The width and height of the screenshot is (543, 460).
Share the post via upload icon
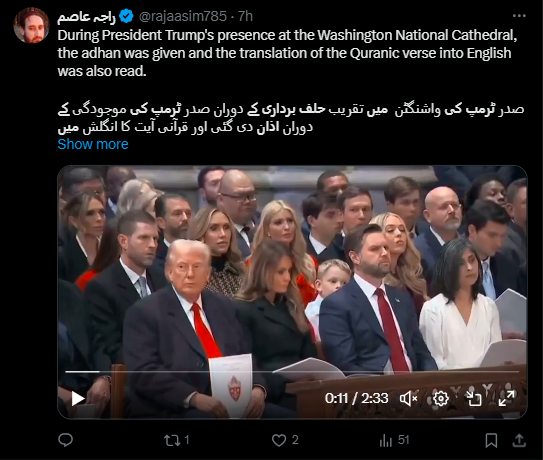(x=519, y=440)
